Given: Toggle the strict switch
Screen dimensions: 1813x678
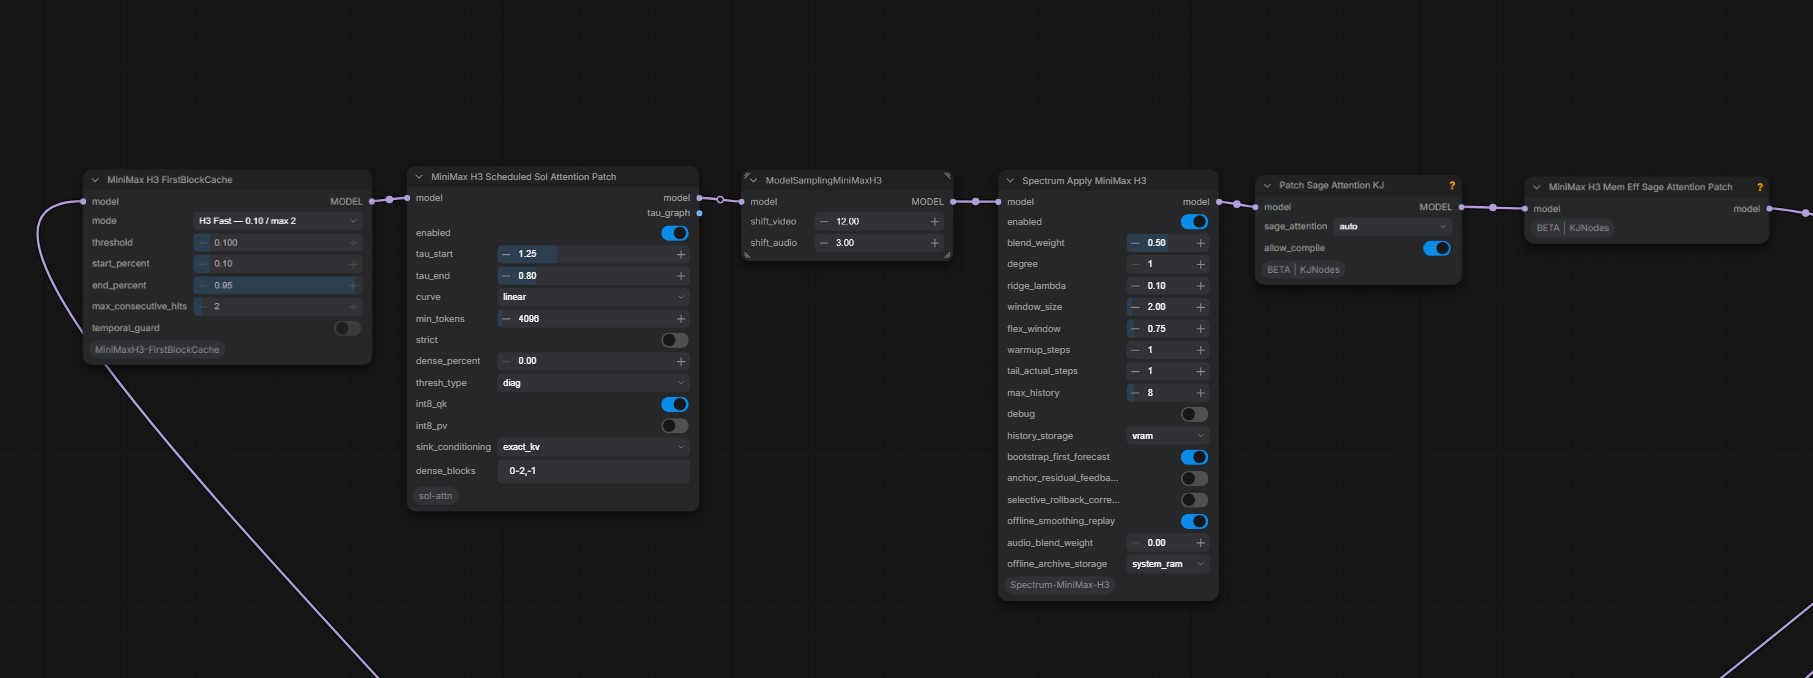Looking at the screenshot, I should [675, 340].
